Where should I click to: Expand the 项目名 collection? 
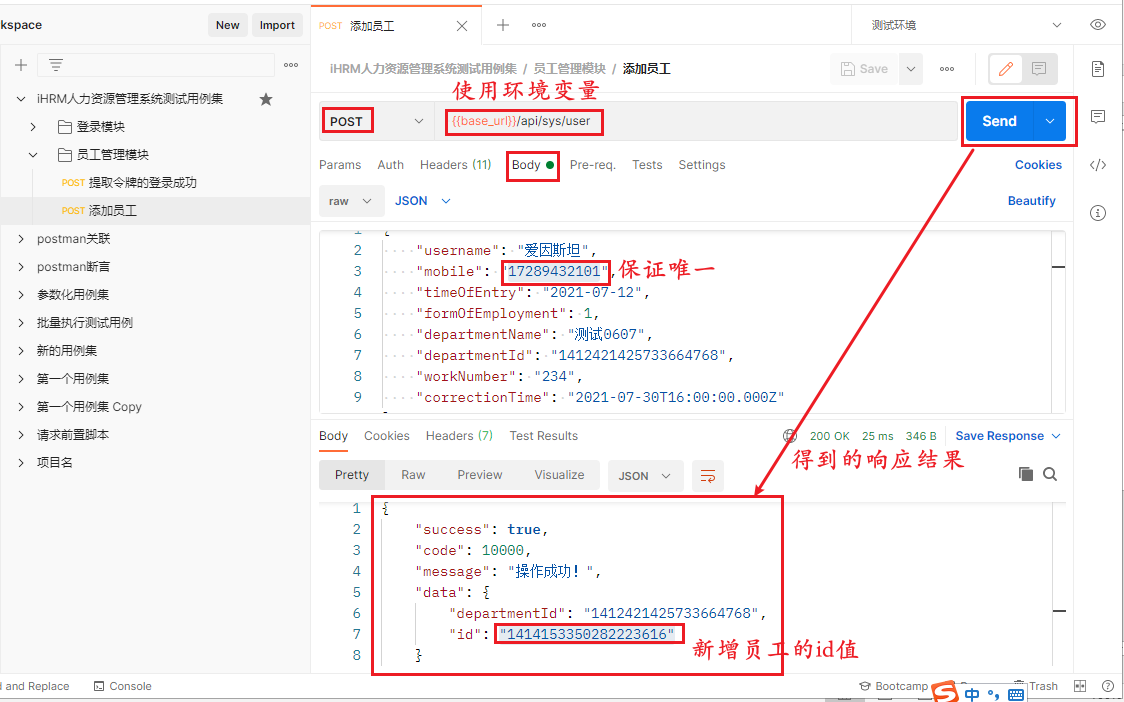pos(21,463)
